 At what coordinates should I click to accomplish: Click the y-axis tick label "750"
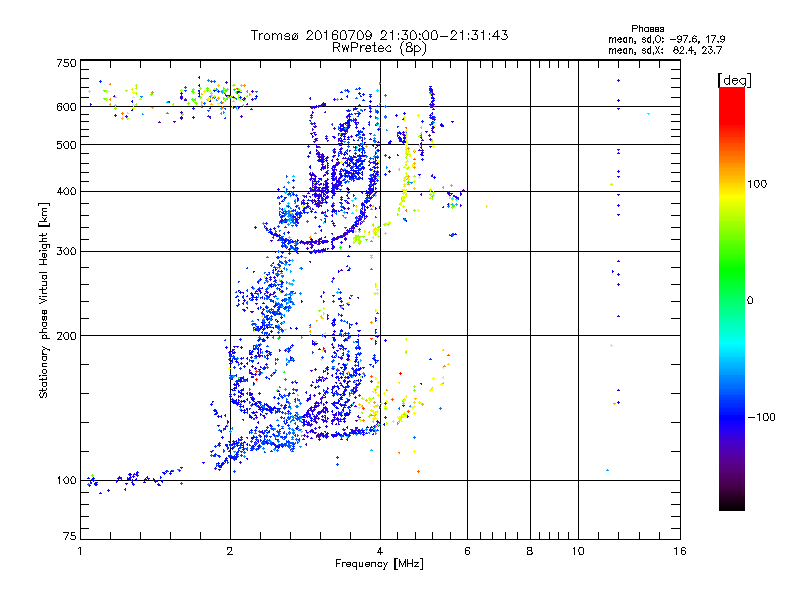66,63
